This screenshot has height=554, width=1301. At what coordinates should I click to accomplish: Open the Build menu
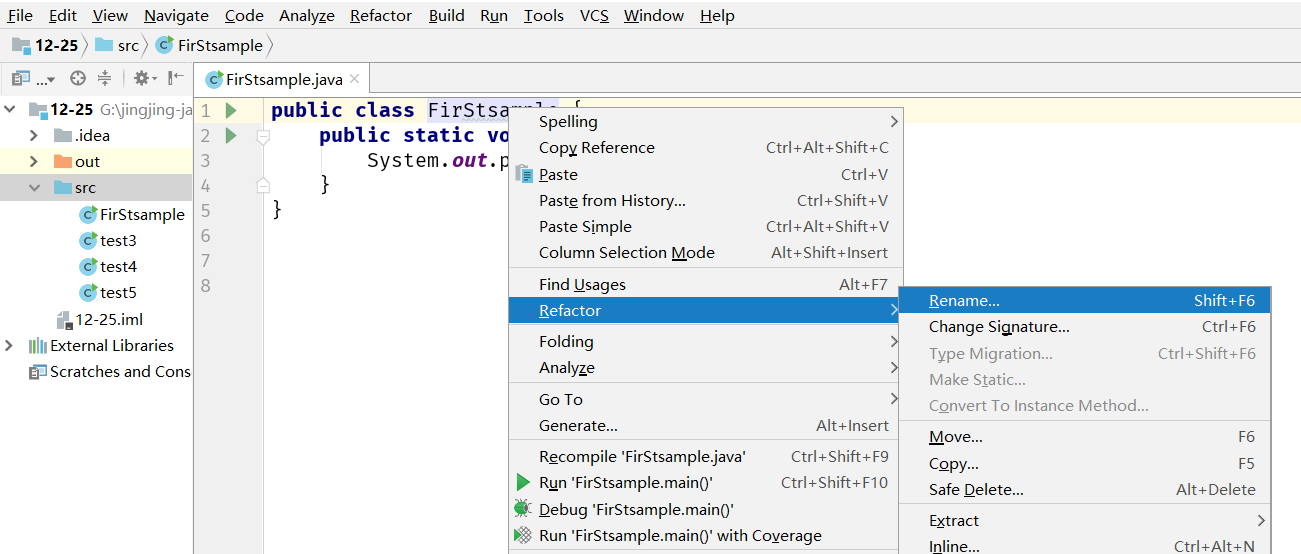(446, 16)
